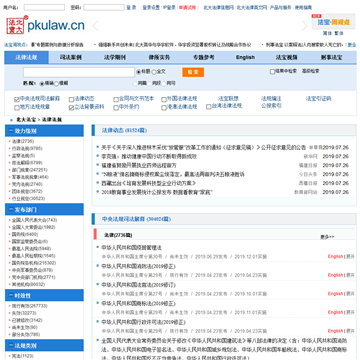Screen dimensions: 360x360
Task: Collapse the 效力级别 sidebar section
Action: 11,131
